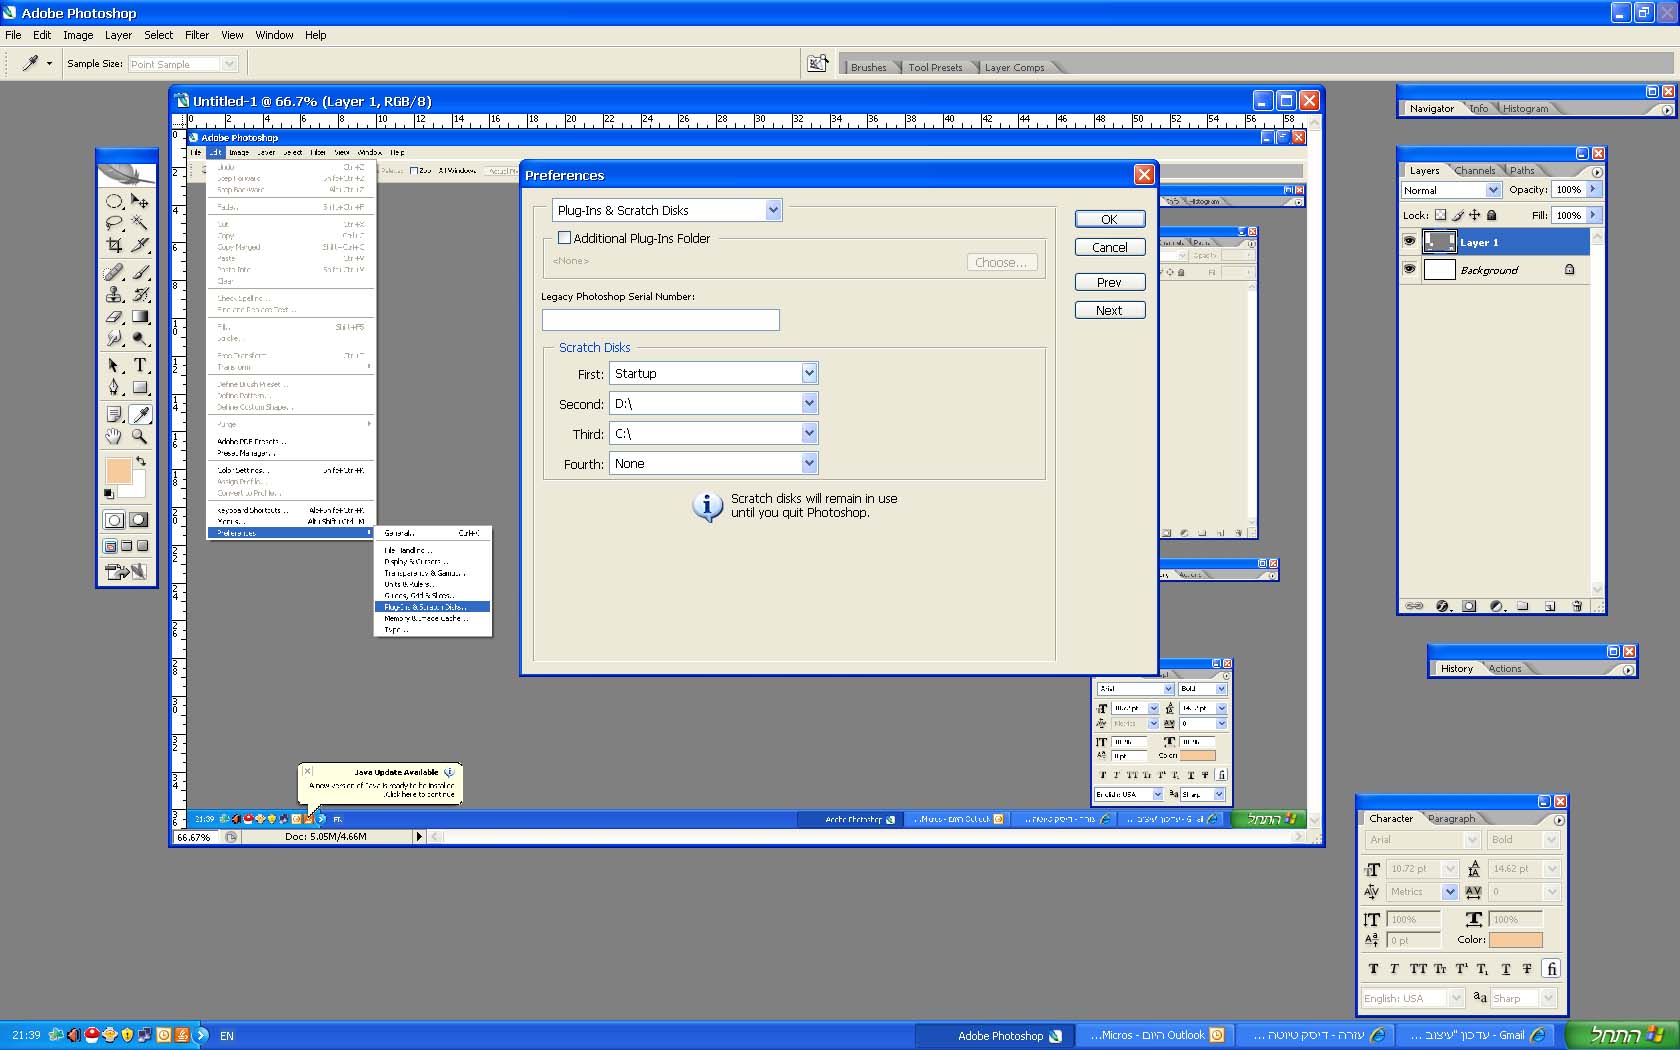The height and width of the screenshot is (1050, 1680).
Task: Select the Pen tool
Action: 114,387
